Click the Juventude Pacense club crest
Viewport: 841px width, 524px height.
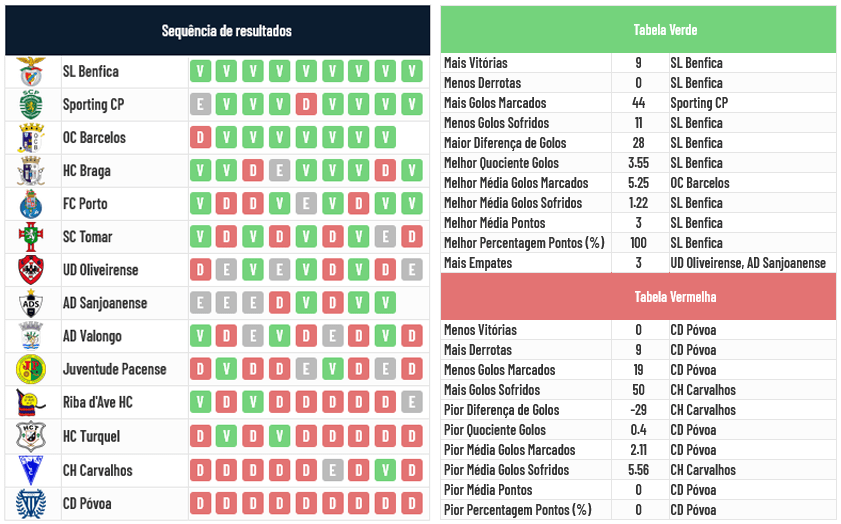tap(31, 370)
